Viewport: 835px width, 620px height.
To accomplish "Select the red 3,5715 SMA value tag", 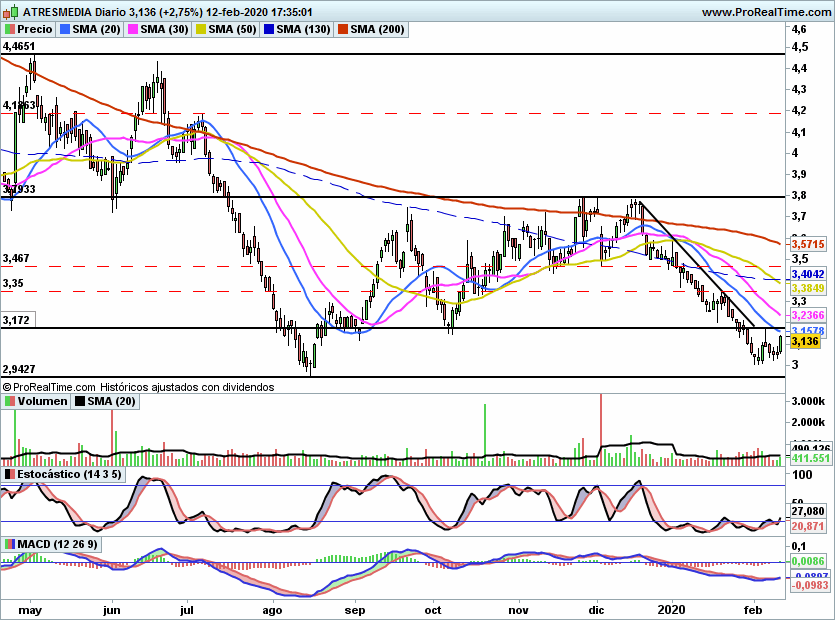I will click(x=808, y=244).
